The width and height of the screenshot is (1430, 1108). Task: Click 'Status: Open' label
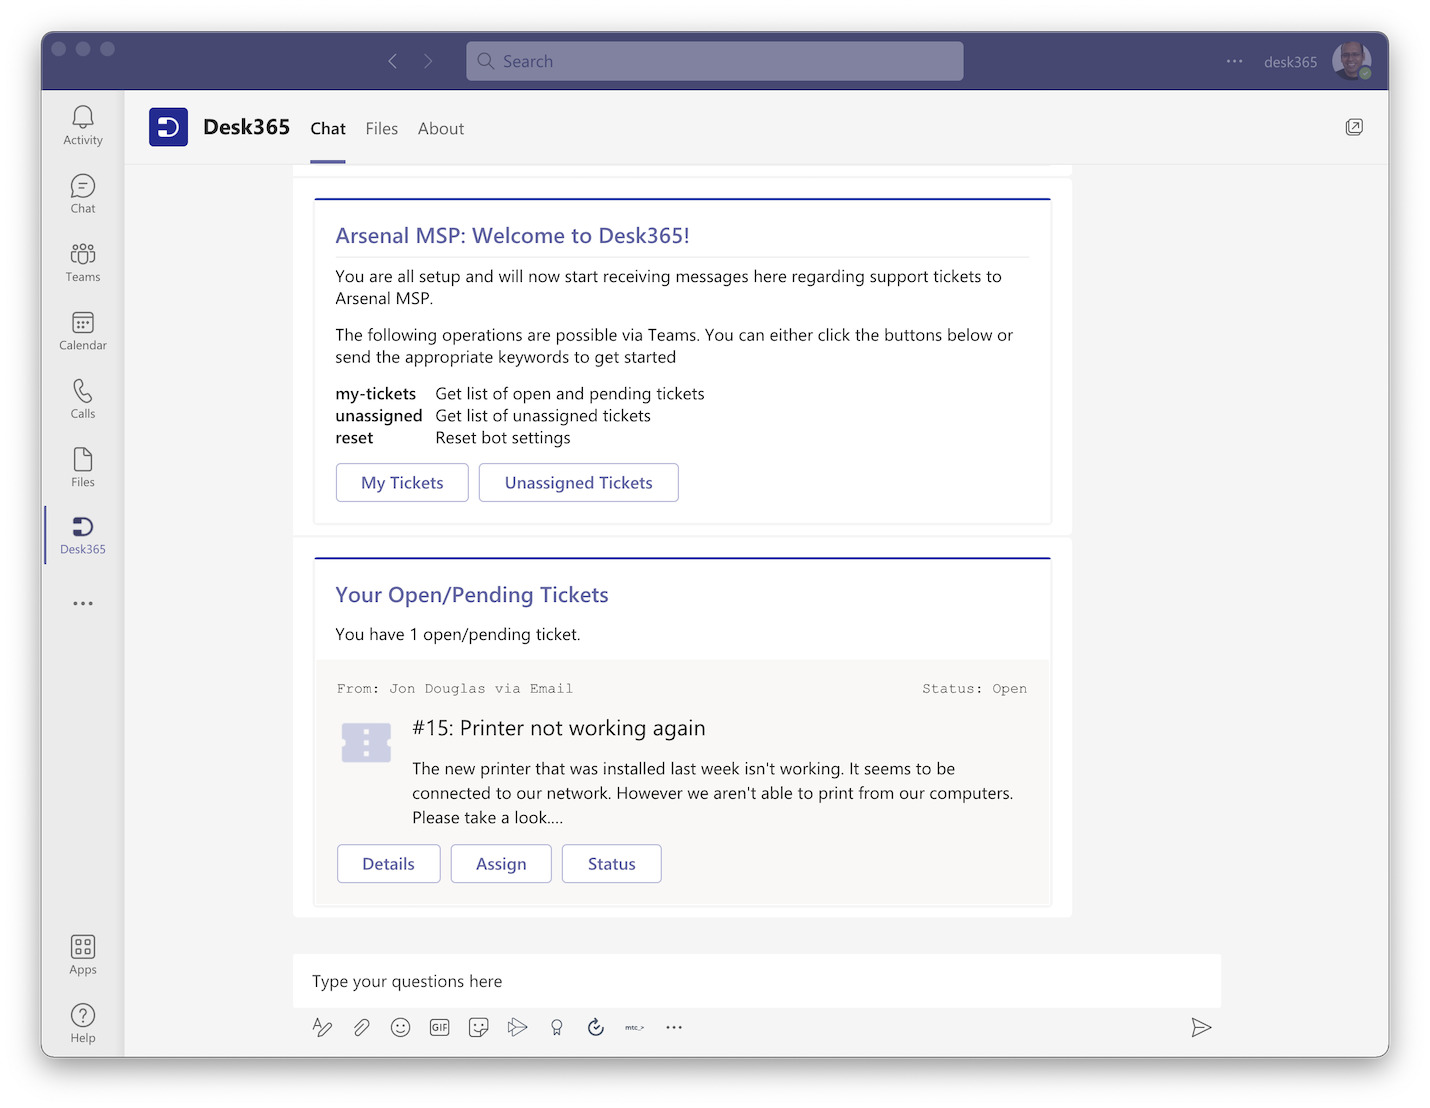[975, 689]
